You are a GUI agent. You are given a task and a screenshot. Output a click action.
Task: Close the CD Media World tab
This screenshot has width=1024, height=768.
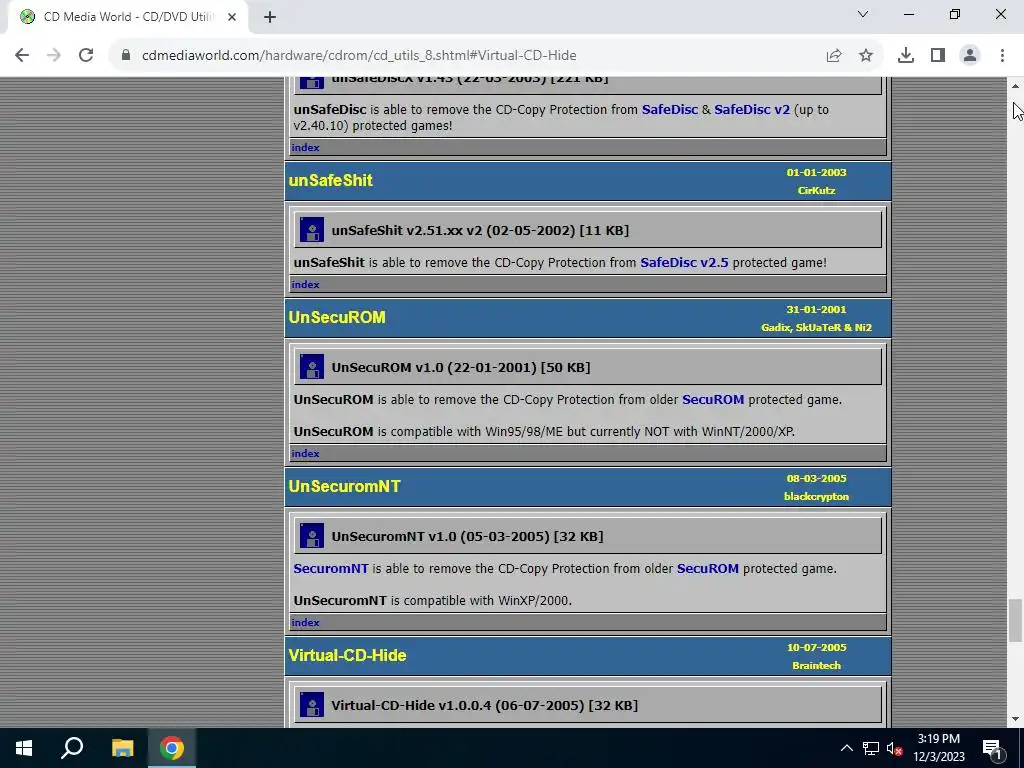[232, 17]
